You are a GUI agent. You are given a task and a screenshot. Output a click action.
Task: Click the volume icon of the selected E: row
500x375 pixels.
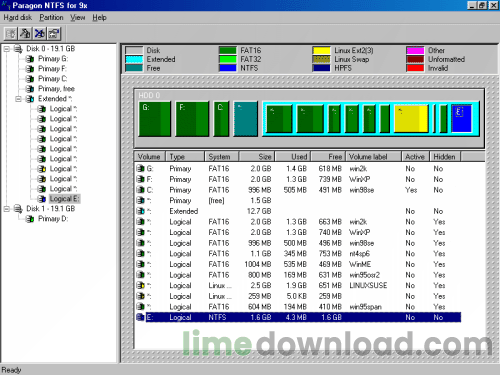coord(140,317)
